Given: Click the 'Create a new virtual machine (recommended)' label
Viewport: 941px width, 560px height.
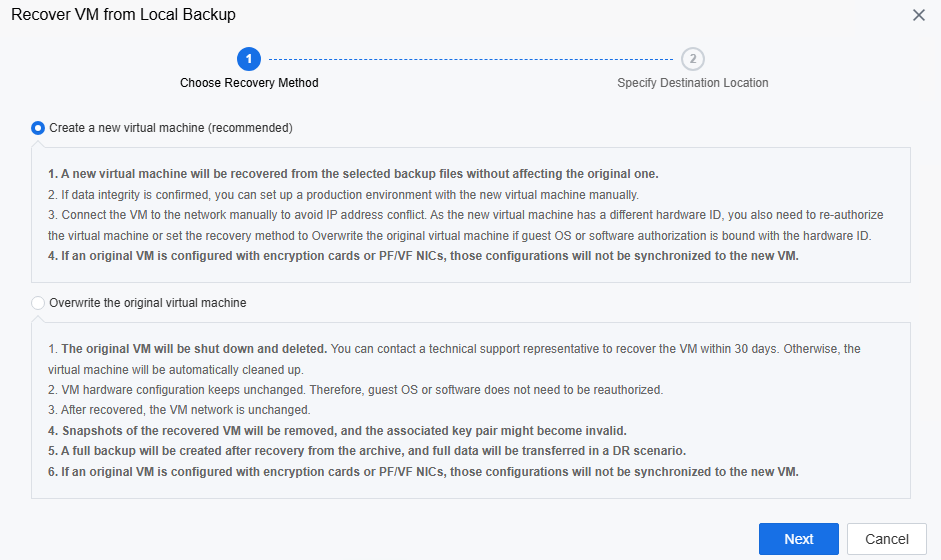Looking at the screenshot, I should [x=171, y=128].
